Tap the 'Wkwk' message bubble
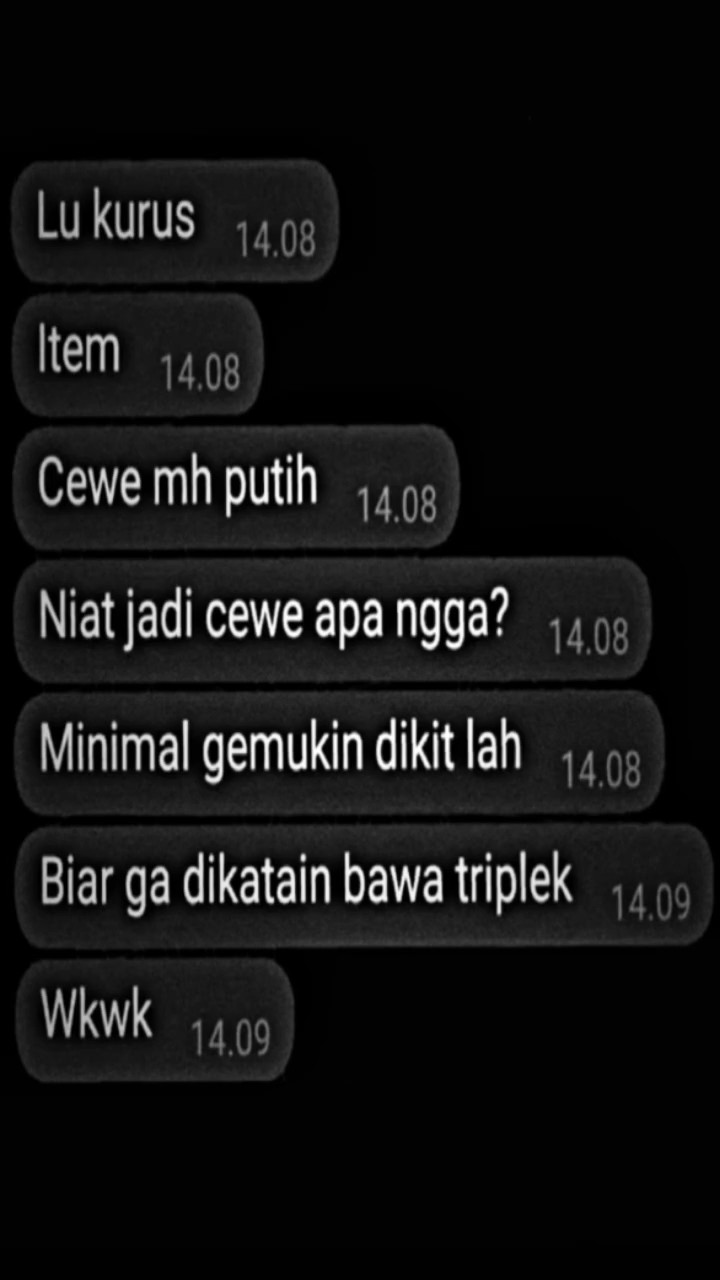The height and width of the screenshot is (1280, 720). (153, 1020)
